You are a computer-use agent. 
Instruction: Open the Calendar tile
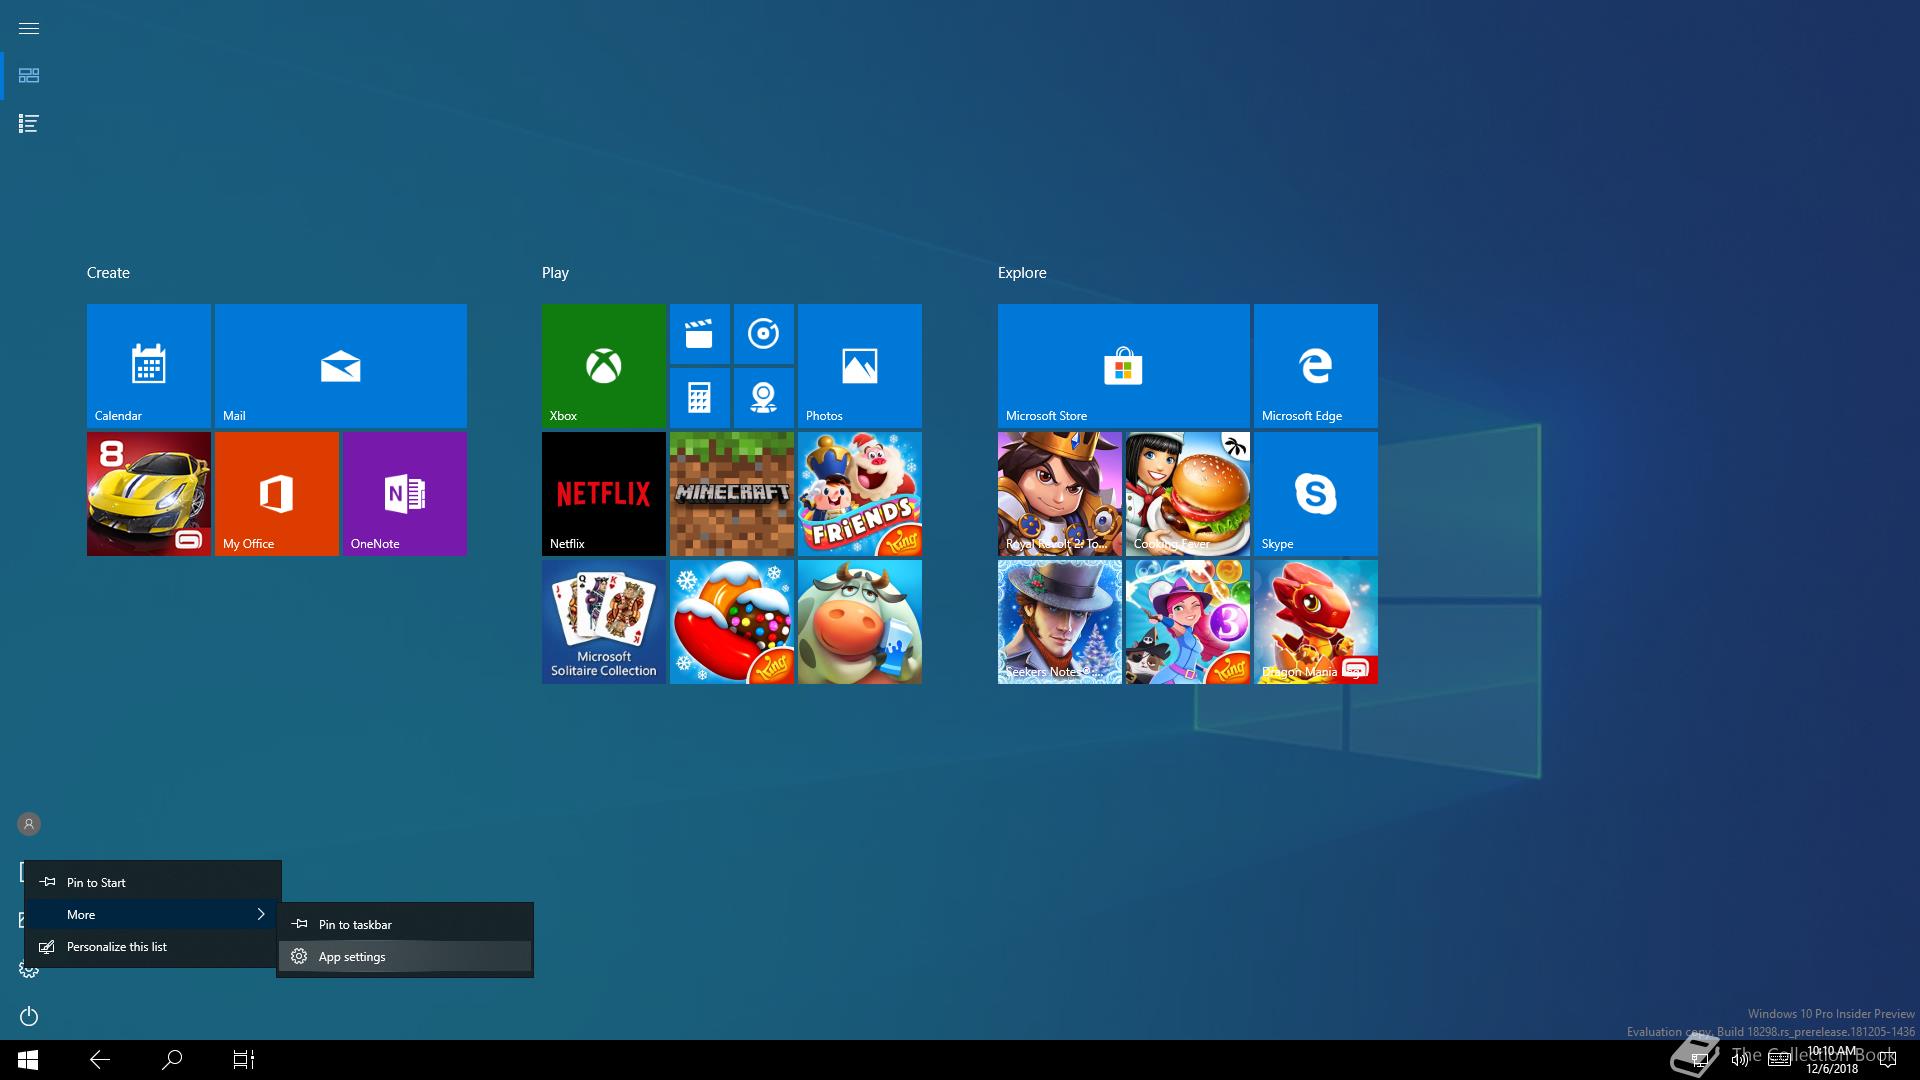click(148, 366)
